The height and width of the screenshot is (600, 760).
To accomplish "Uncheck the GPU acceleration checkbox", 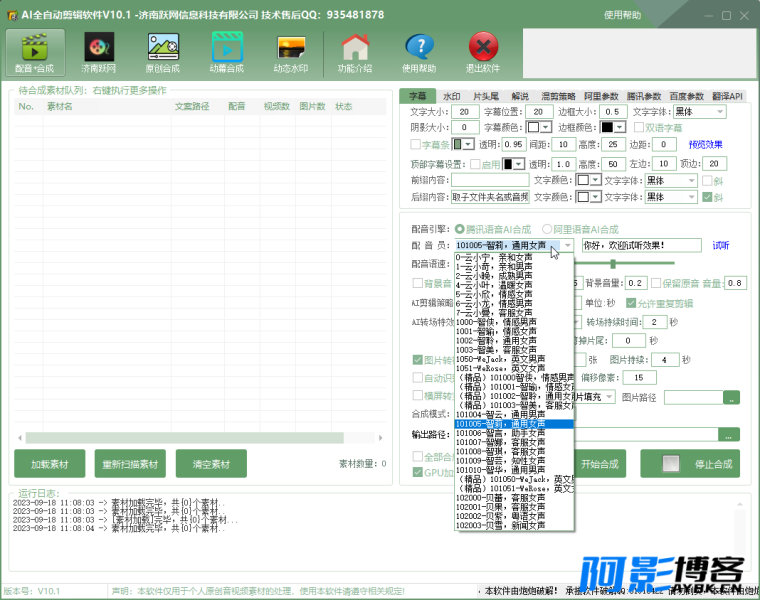I will (x=417, y=472).
